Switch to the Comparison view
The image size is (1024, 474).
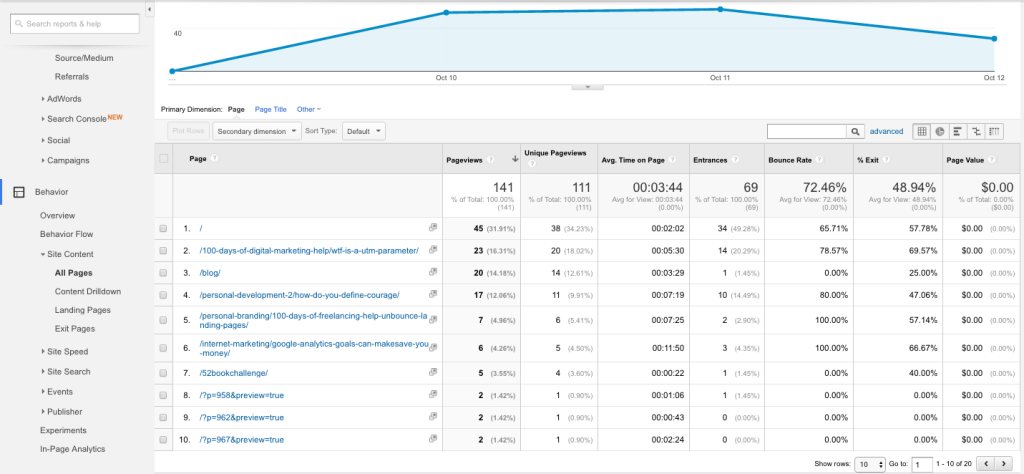tap(976, 131)
